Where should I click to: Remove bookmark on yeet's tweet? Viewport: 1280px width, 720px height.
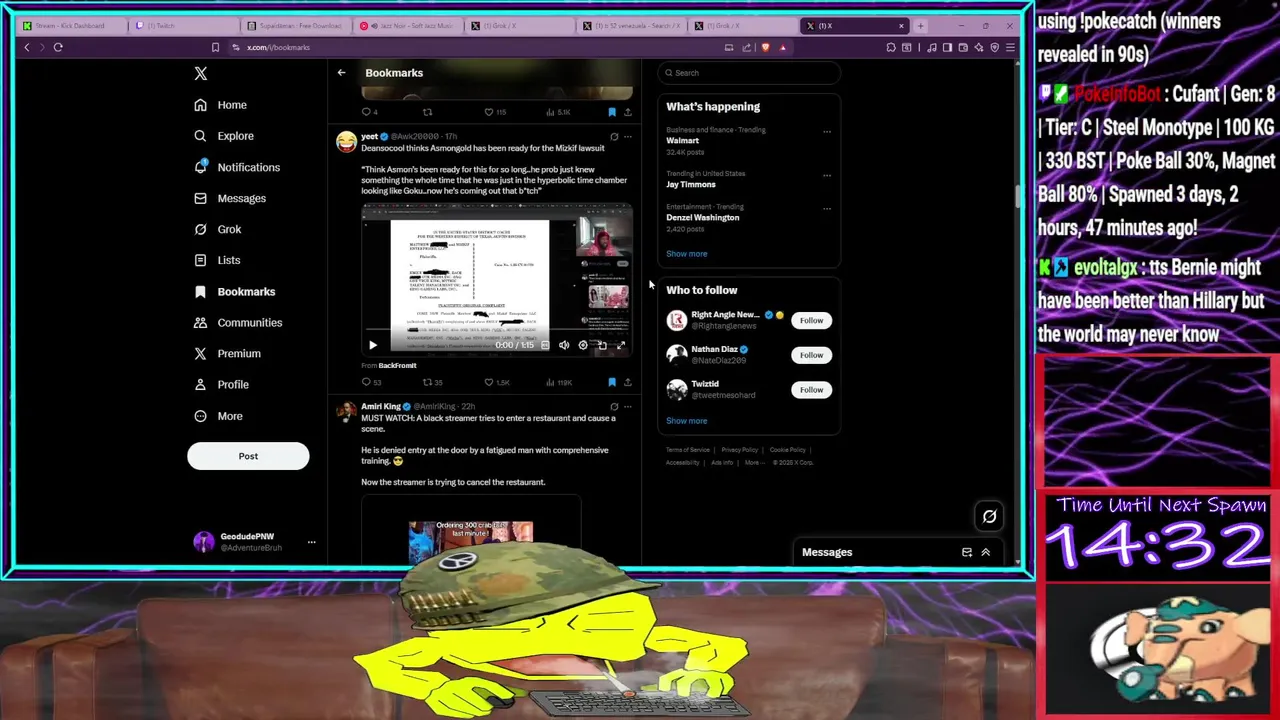[612, 382]
